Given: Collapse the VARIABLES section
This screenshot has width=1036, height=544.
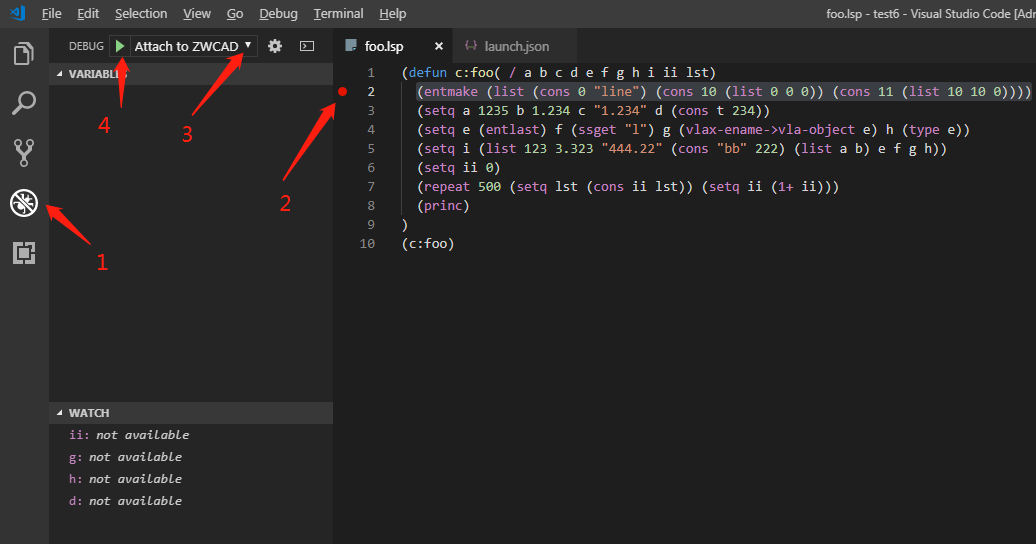Looking at the screenshot, I should click(x=191, y=74).
